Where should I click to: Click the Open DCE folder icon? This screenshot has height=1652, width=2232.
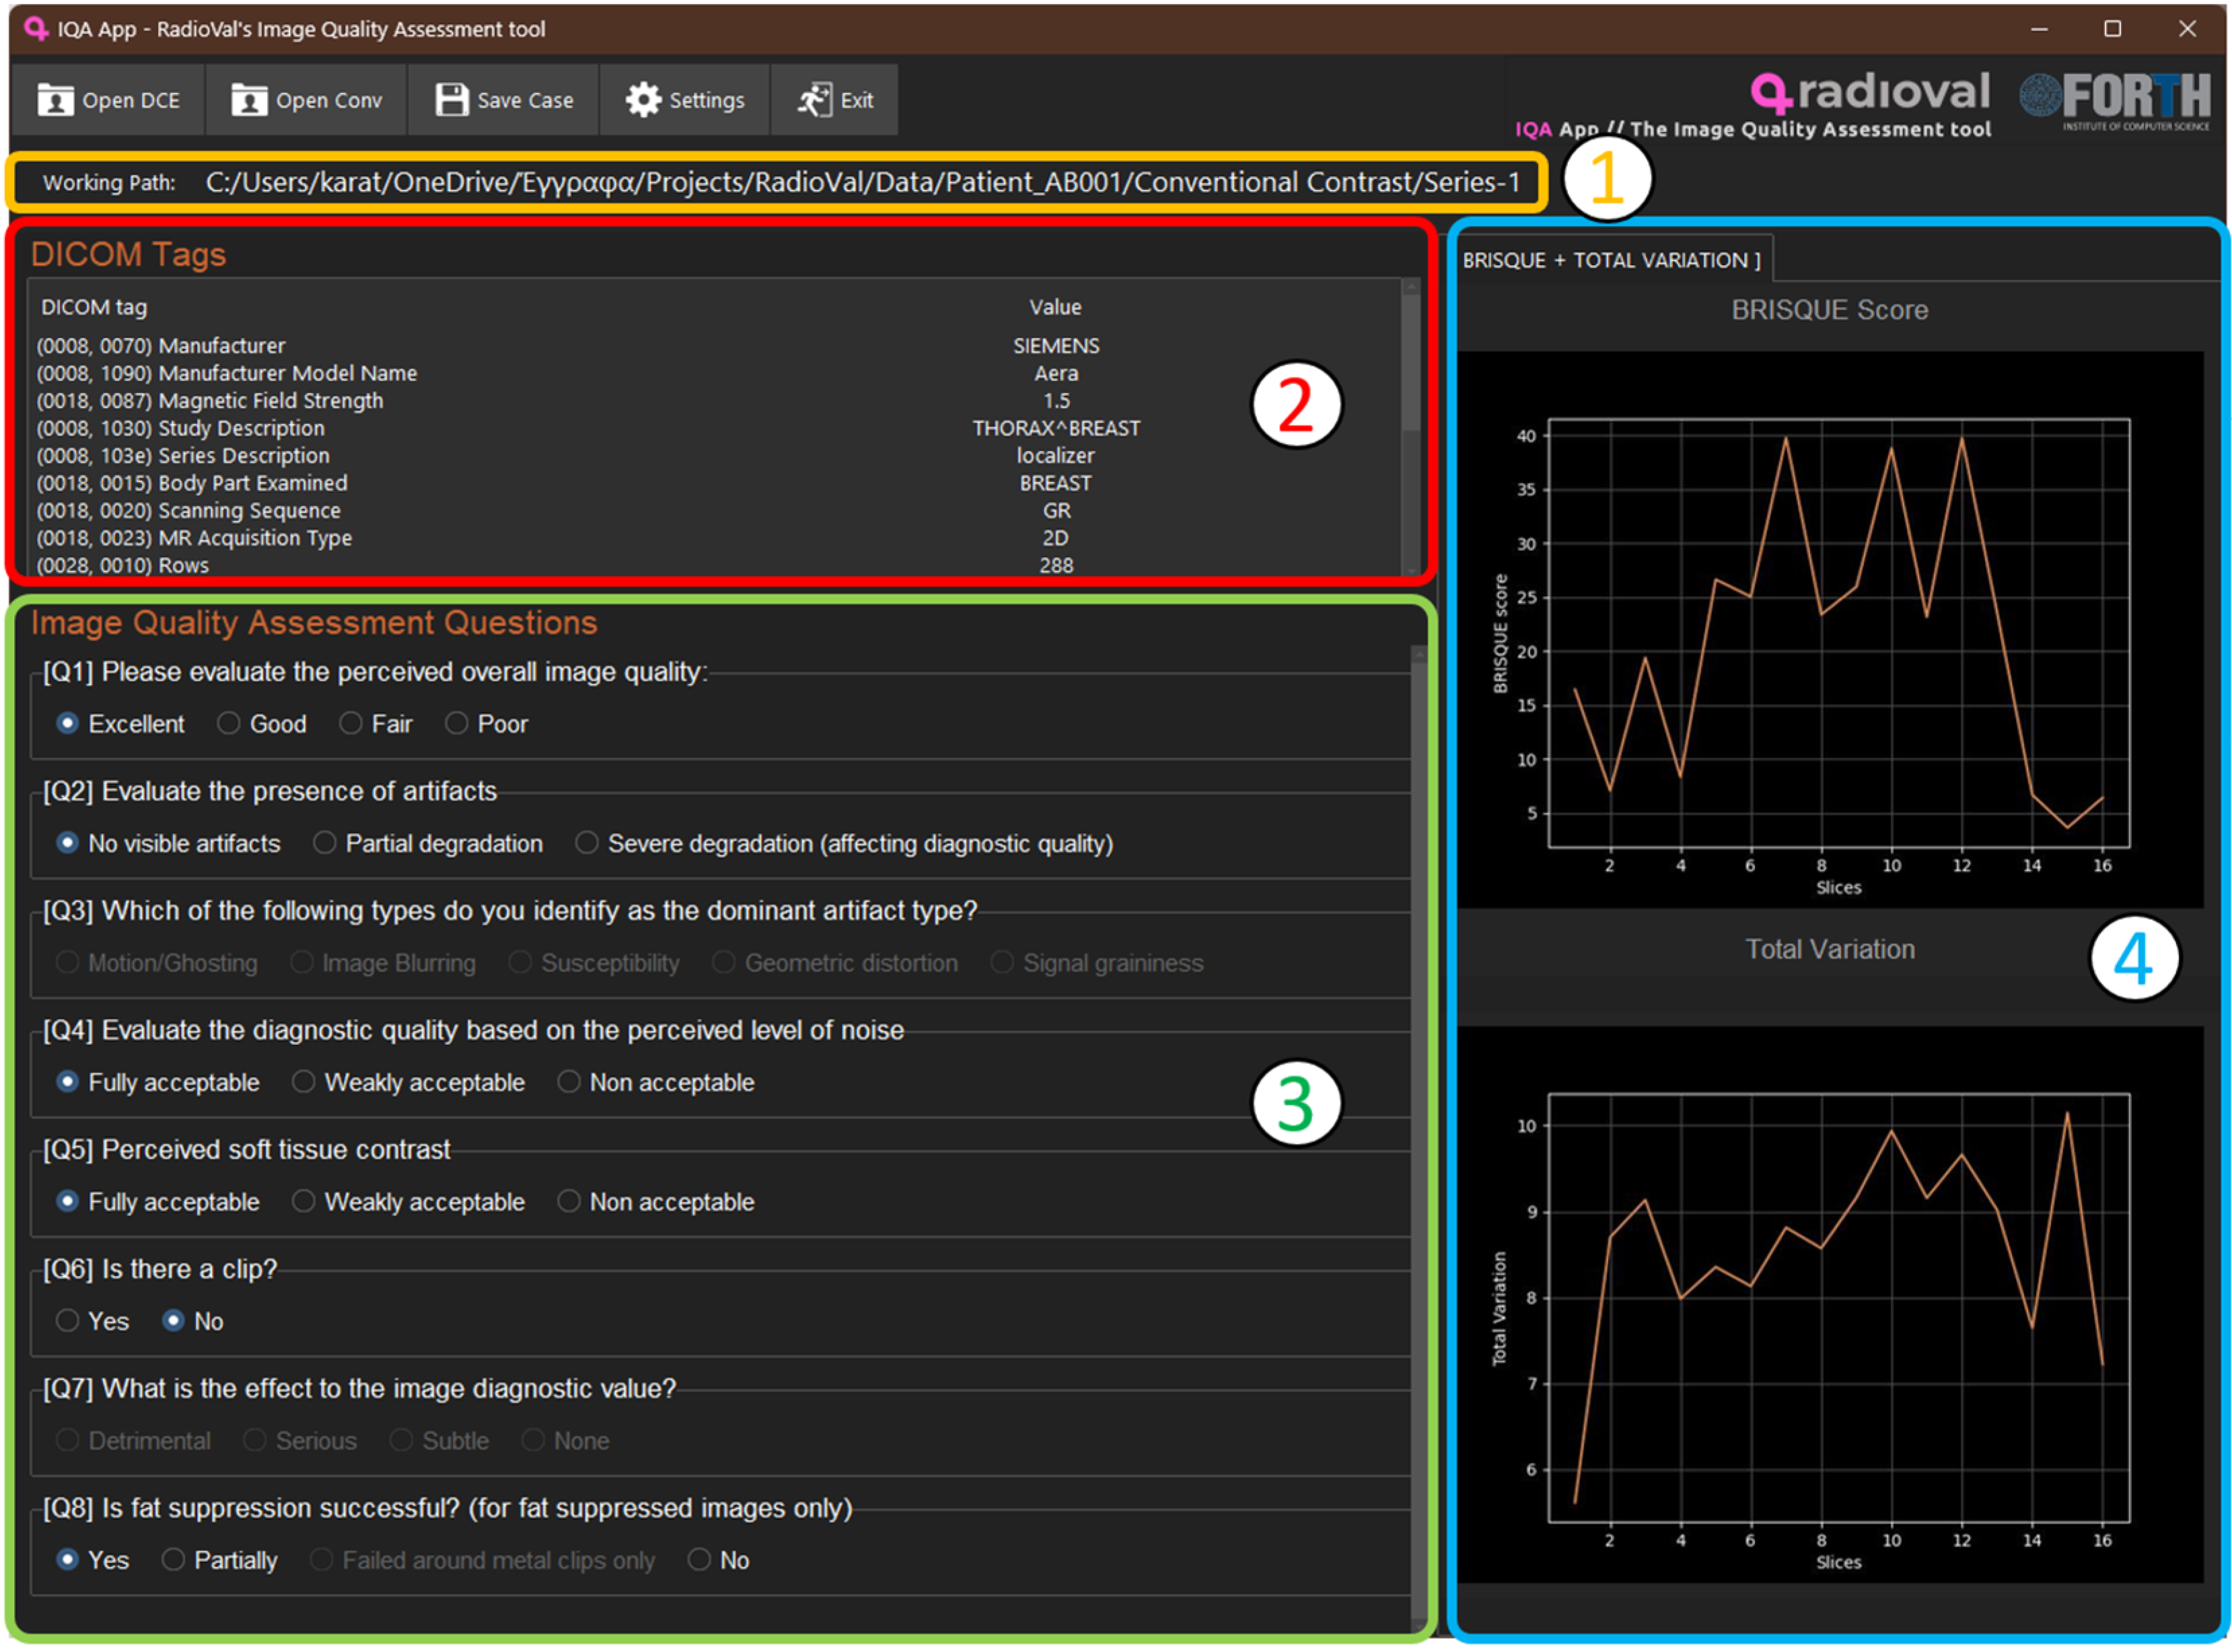[55, 100]
